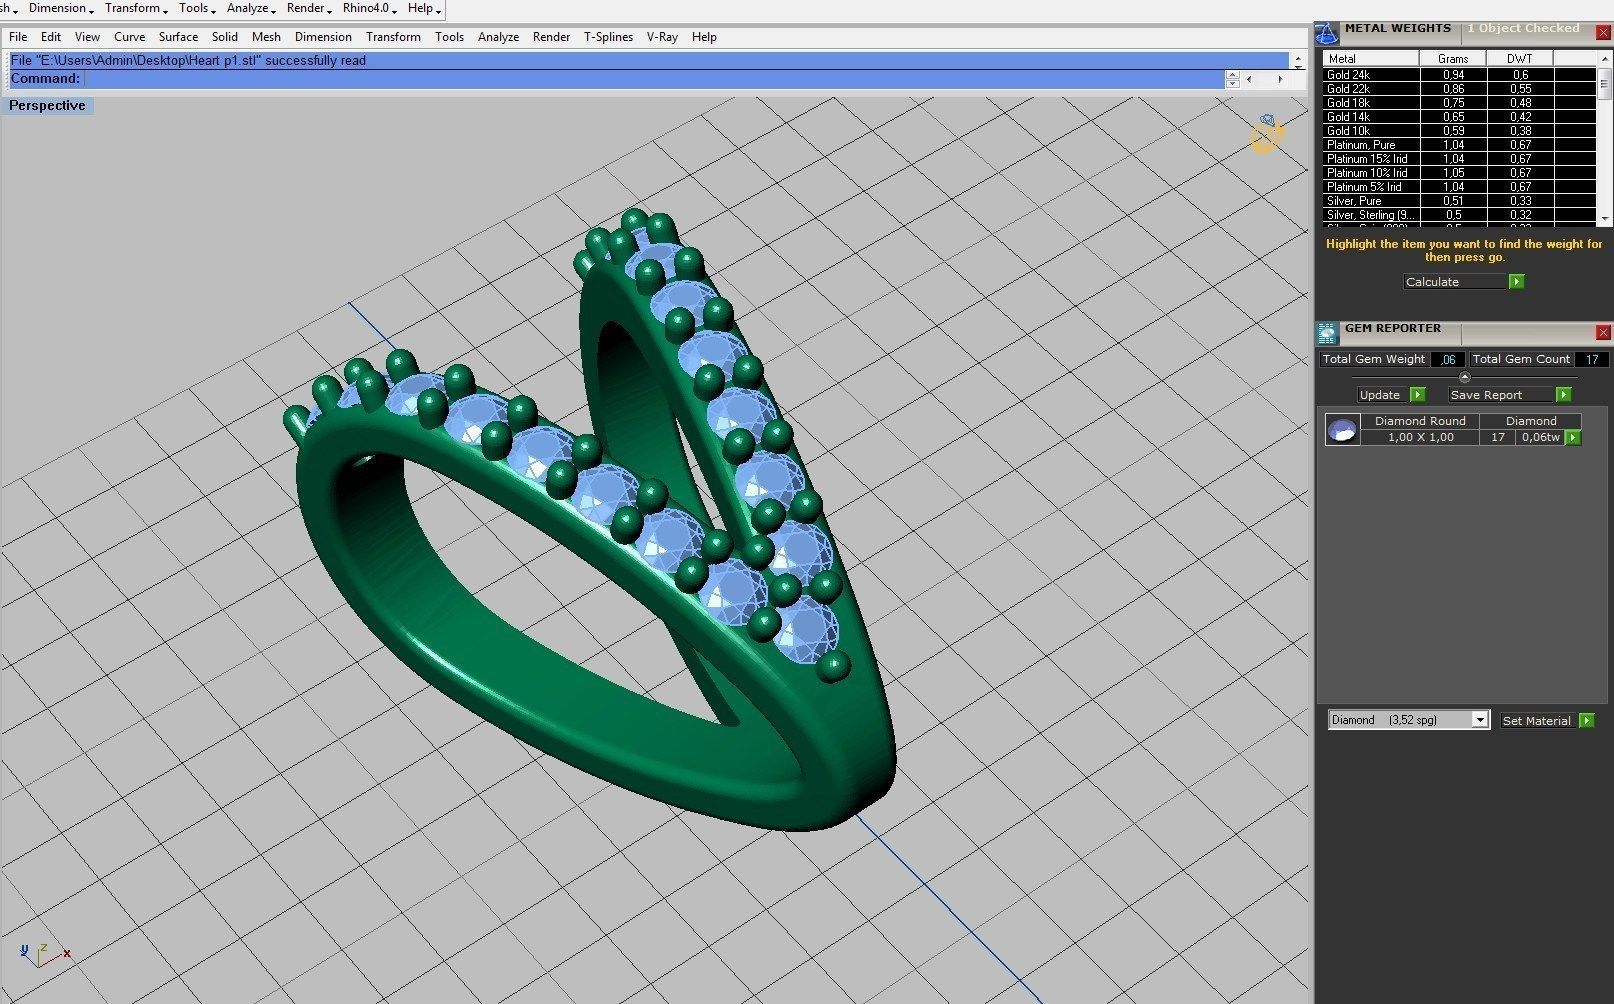Close the Gem Reporter panel
Screen dimensions: 1614x1004
1603,332
